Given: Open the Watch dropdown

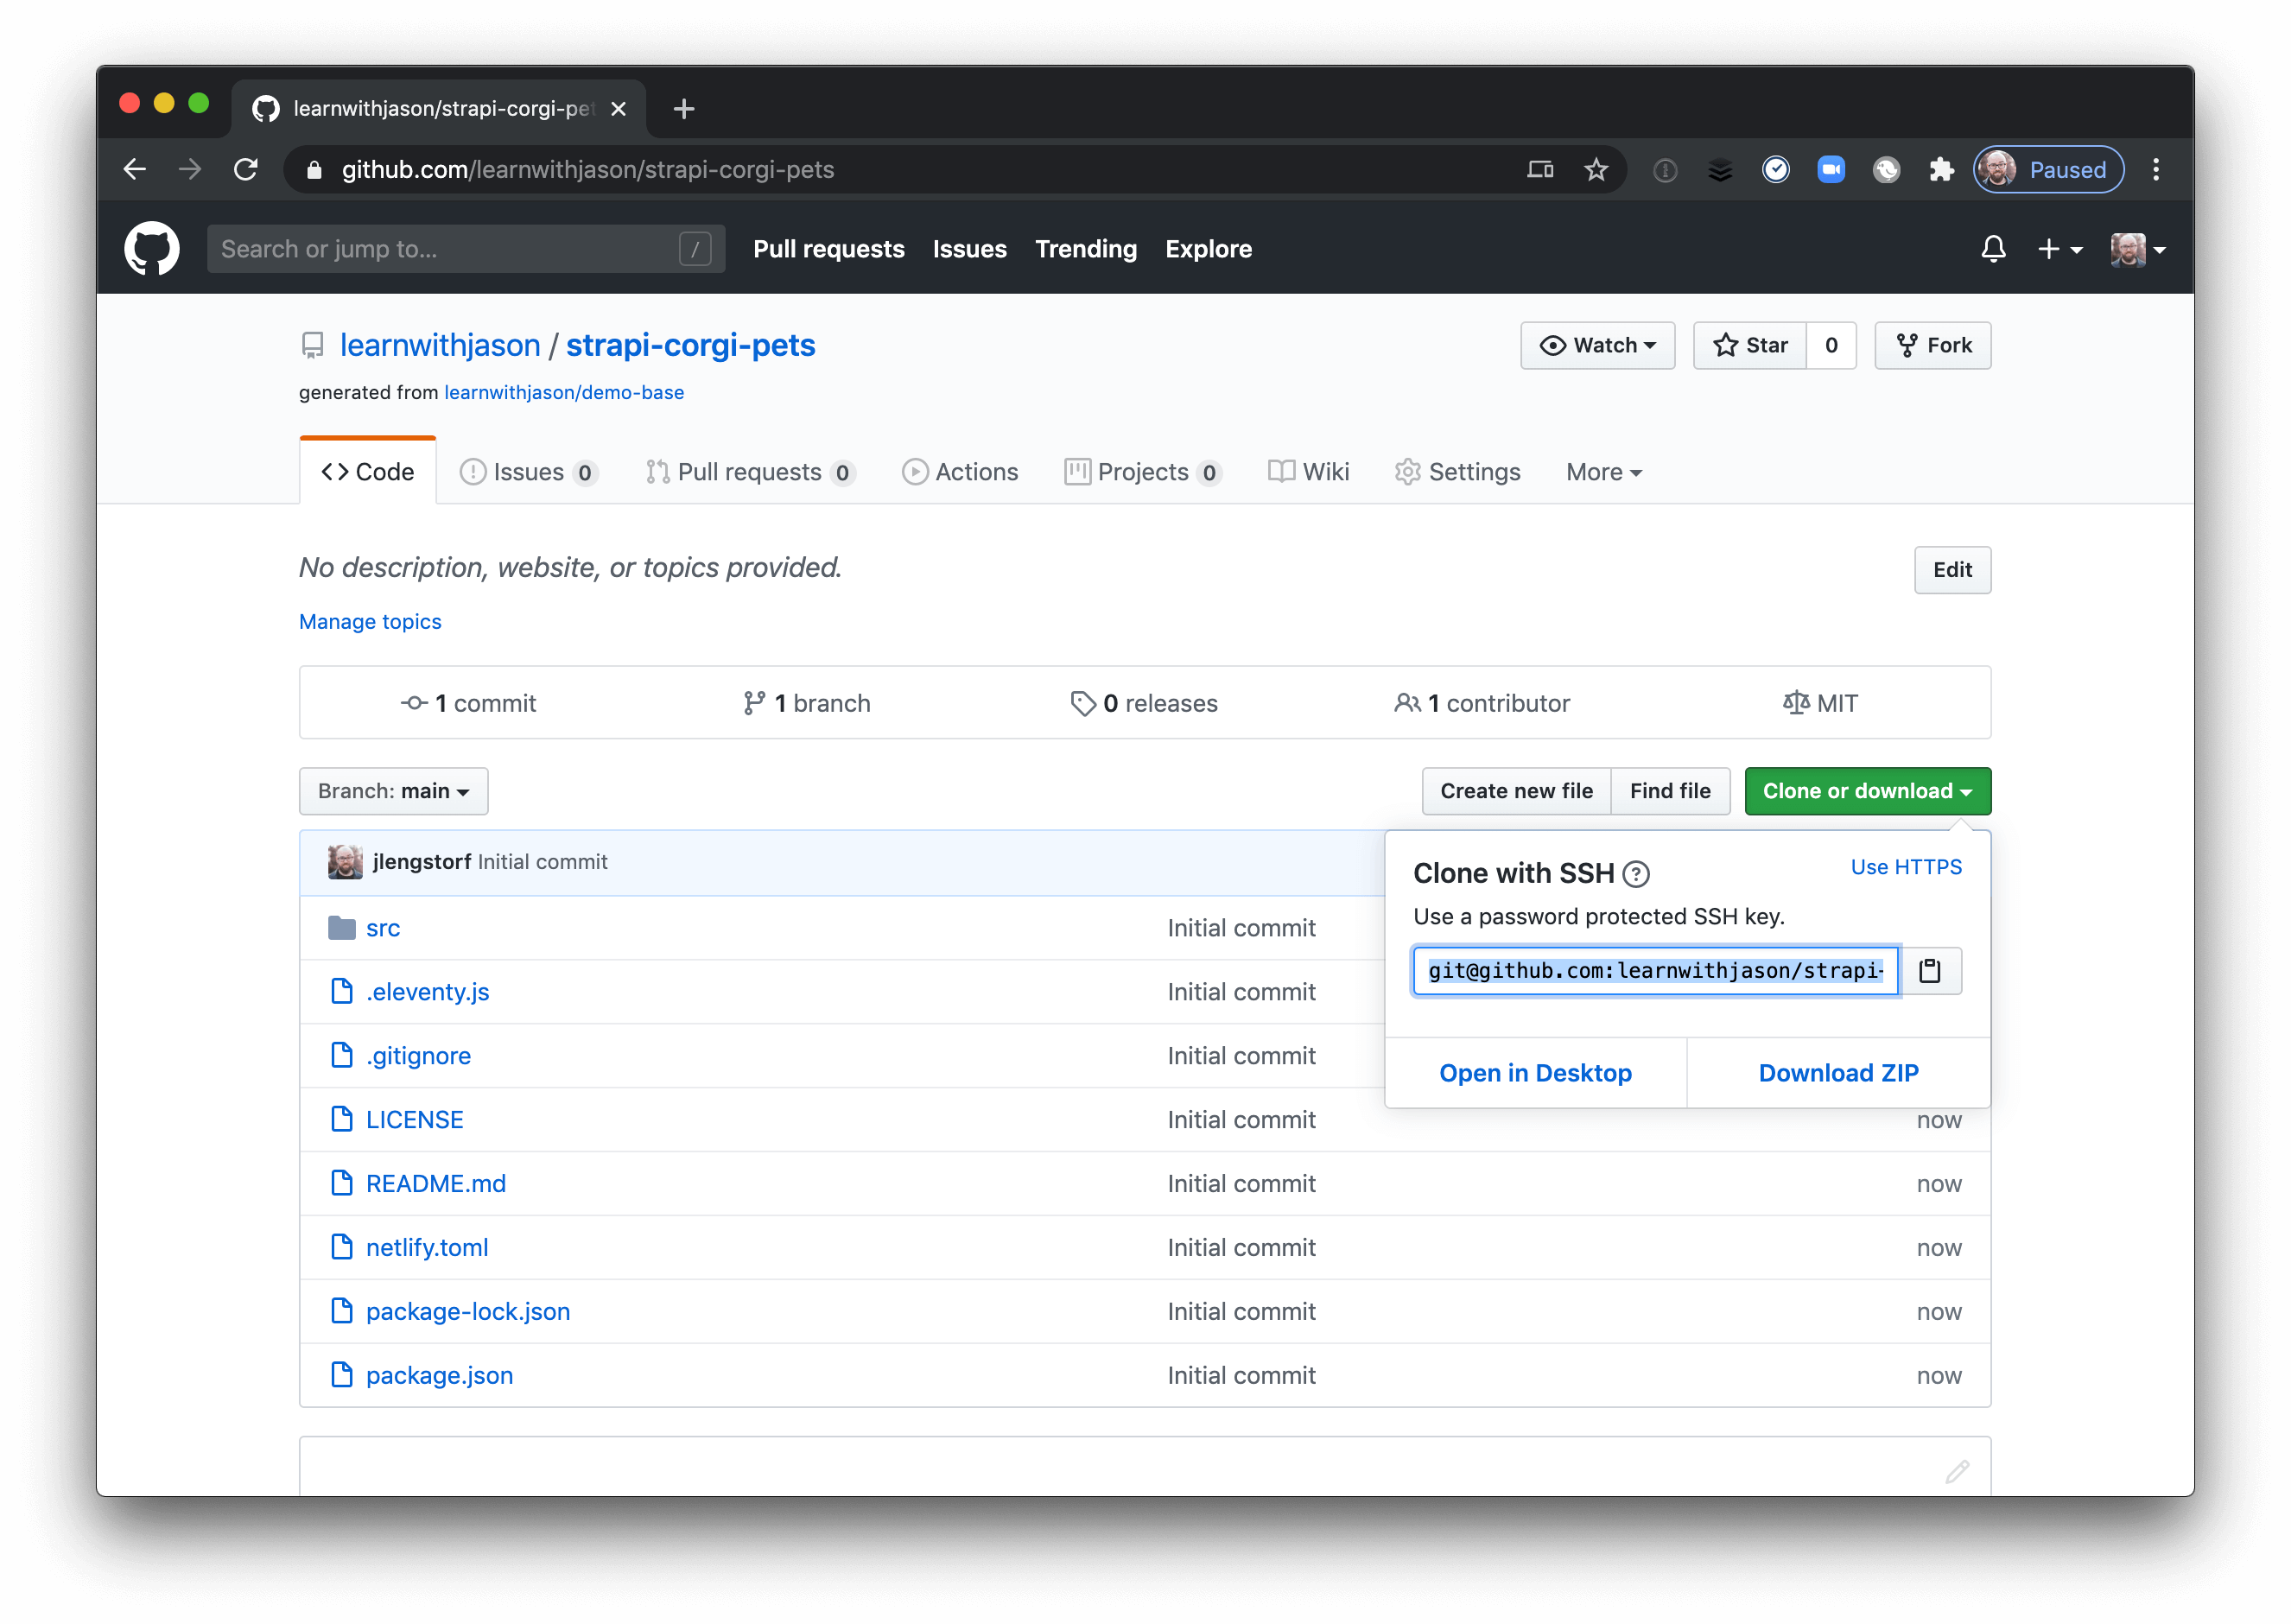Looking at the screenshot, I should [x=1596, y=345].
